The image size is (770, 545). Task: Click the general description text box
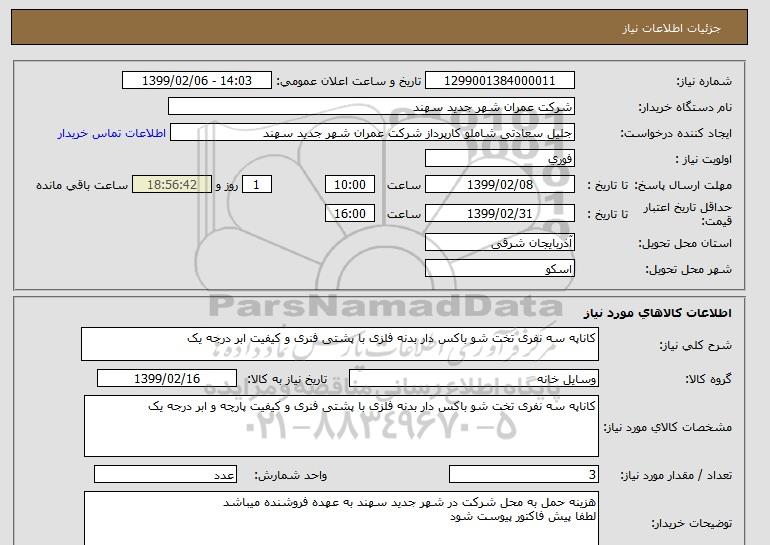tap(340, 345)
